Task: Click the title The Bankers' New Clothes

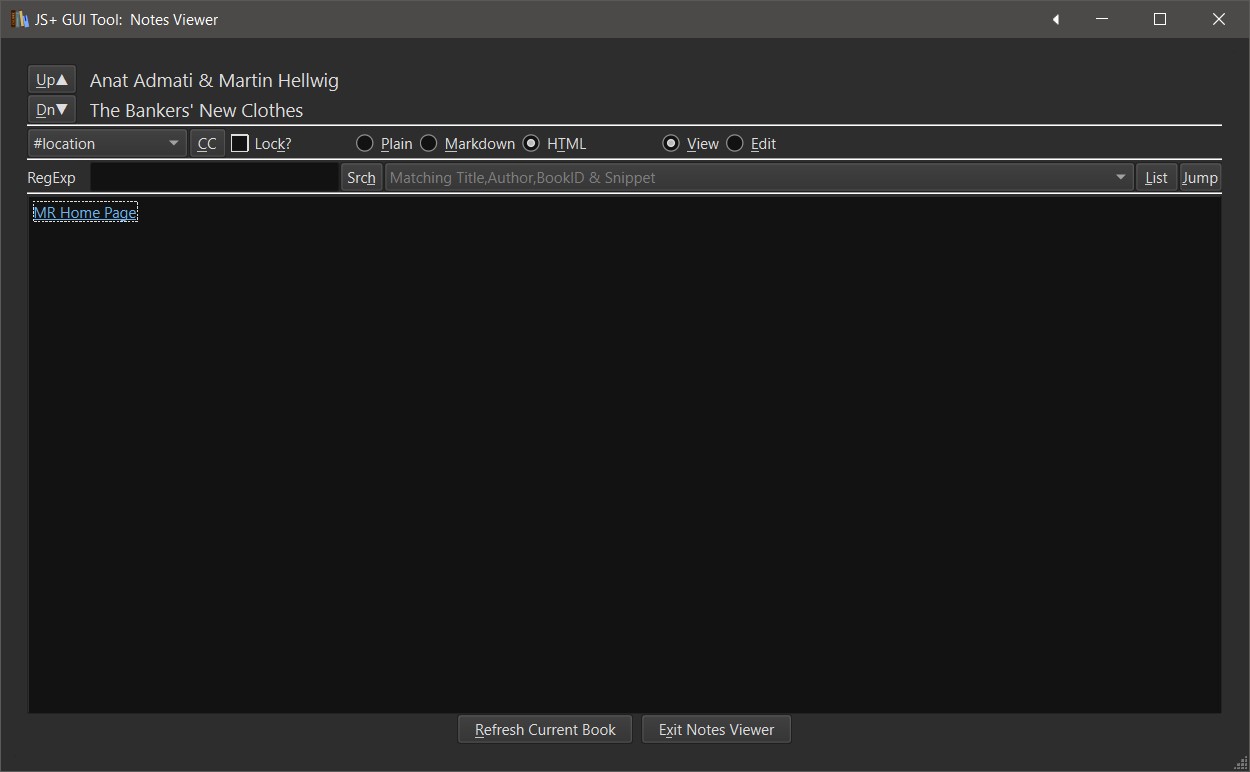Action: click(196, 110)
